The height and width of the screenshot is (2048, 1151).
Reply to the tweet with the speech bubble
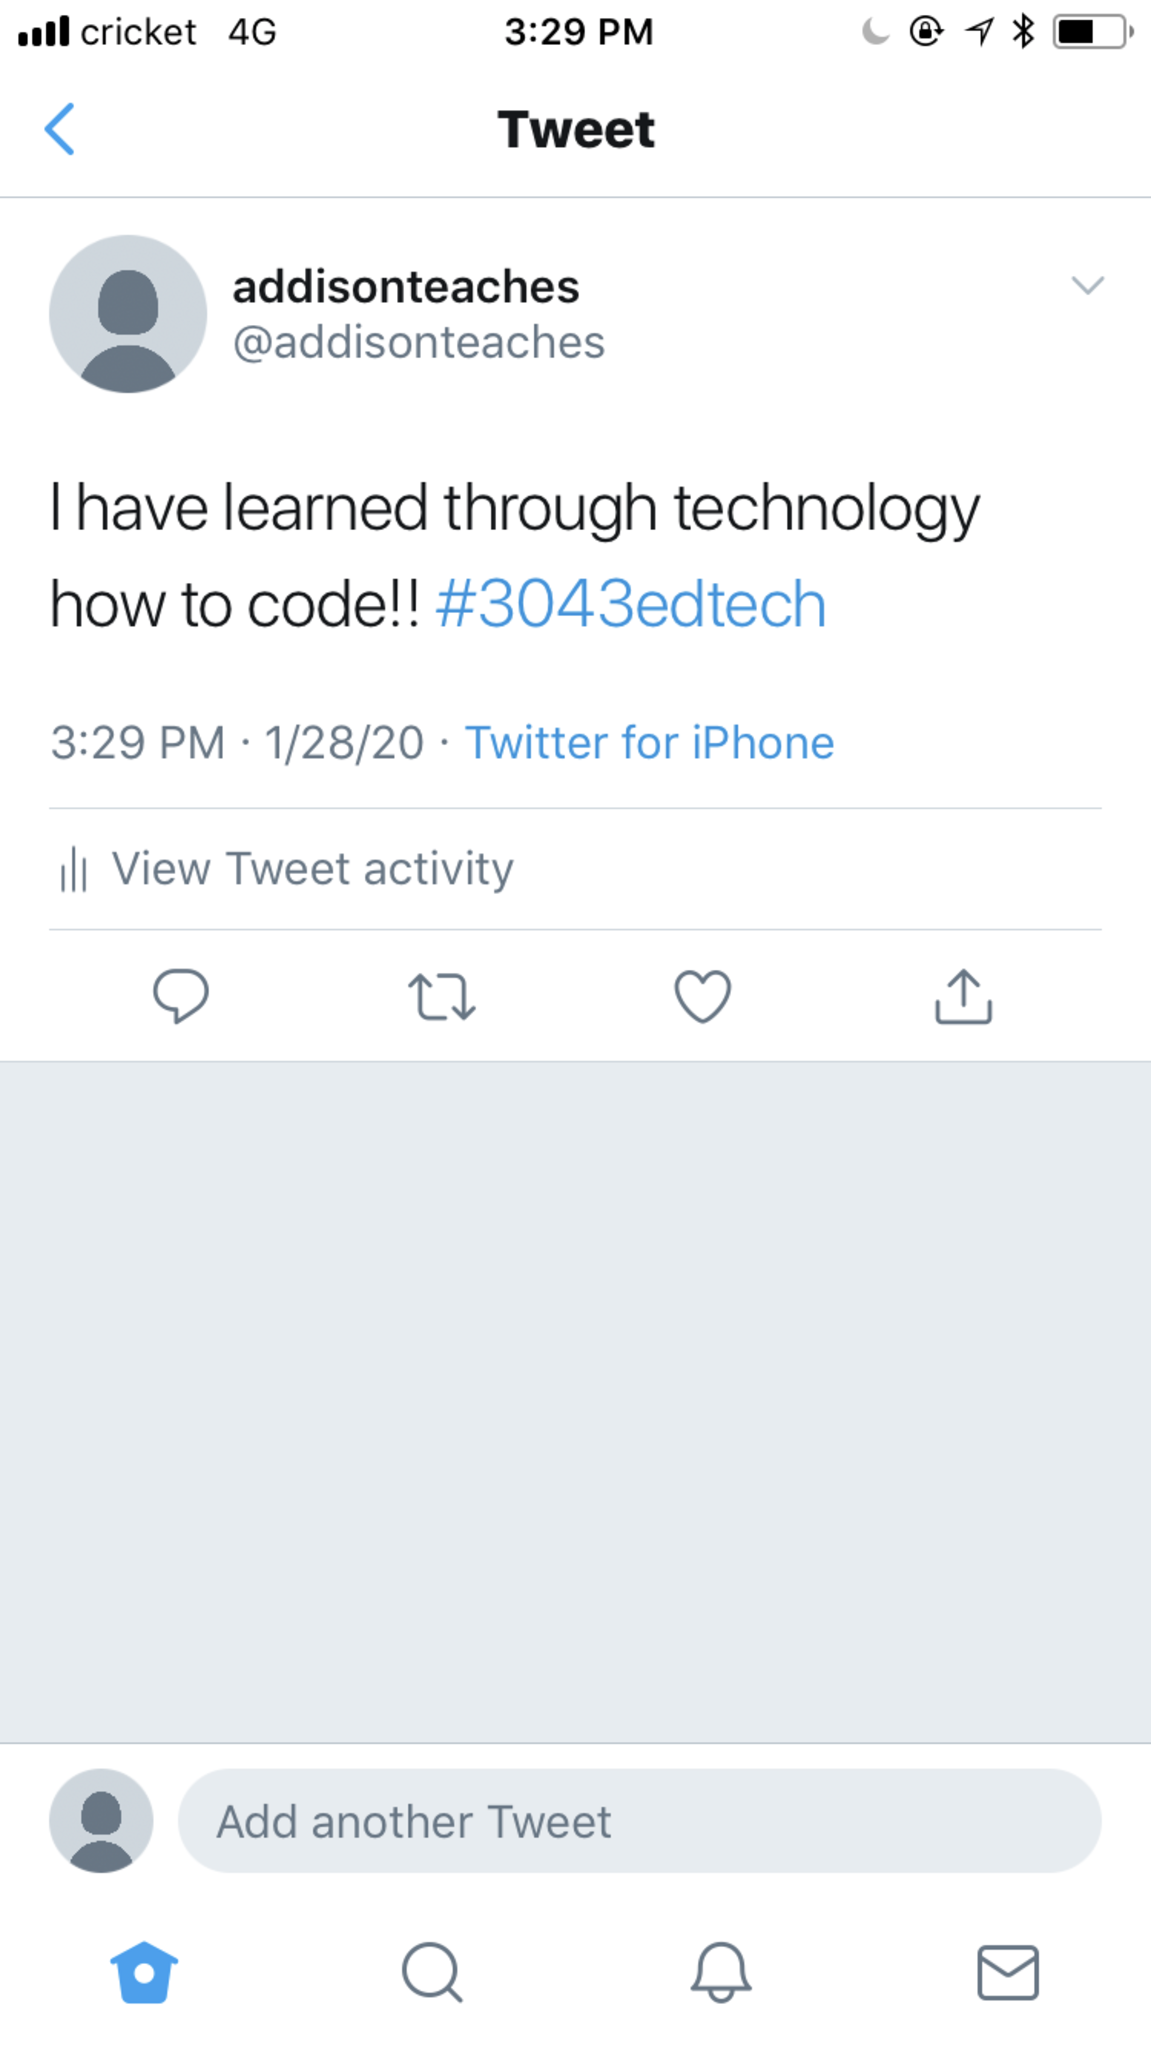pos(181,996)
